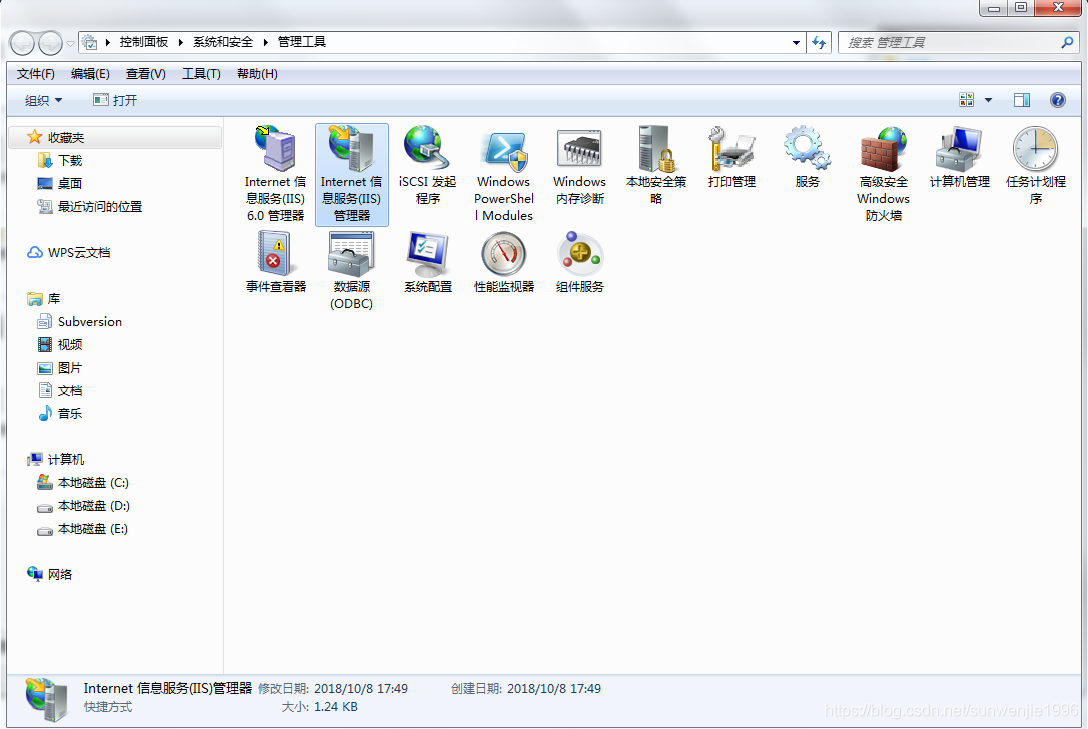The height and width of the screenshot is (729, 1088).
Task: Click the 打开 toolbar button
Action: tap(115, 101)
